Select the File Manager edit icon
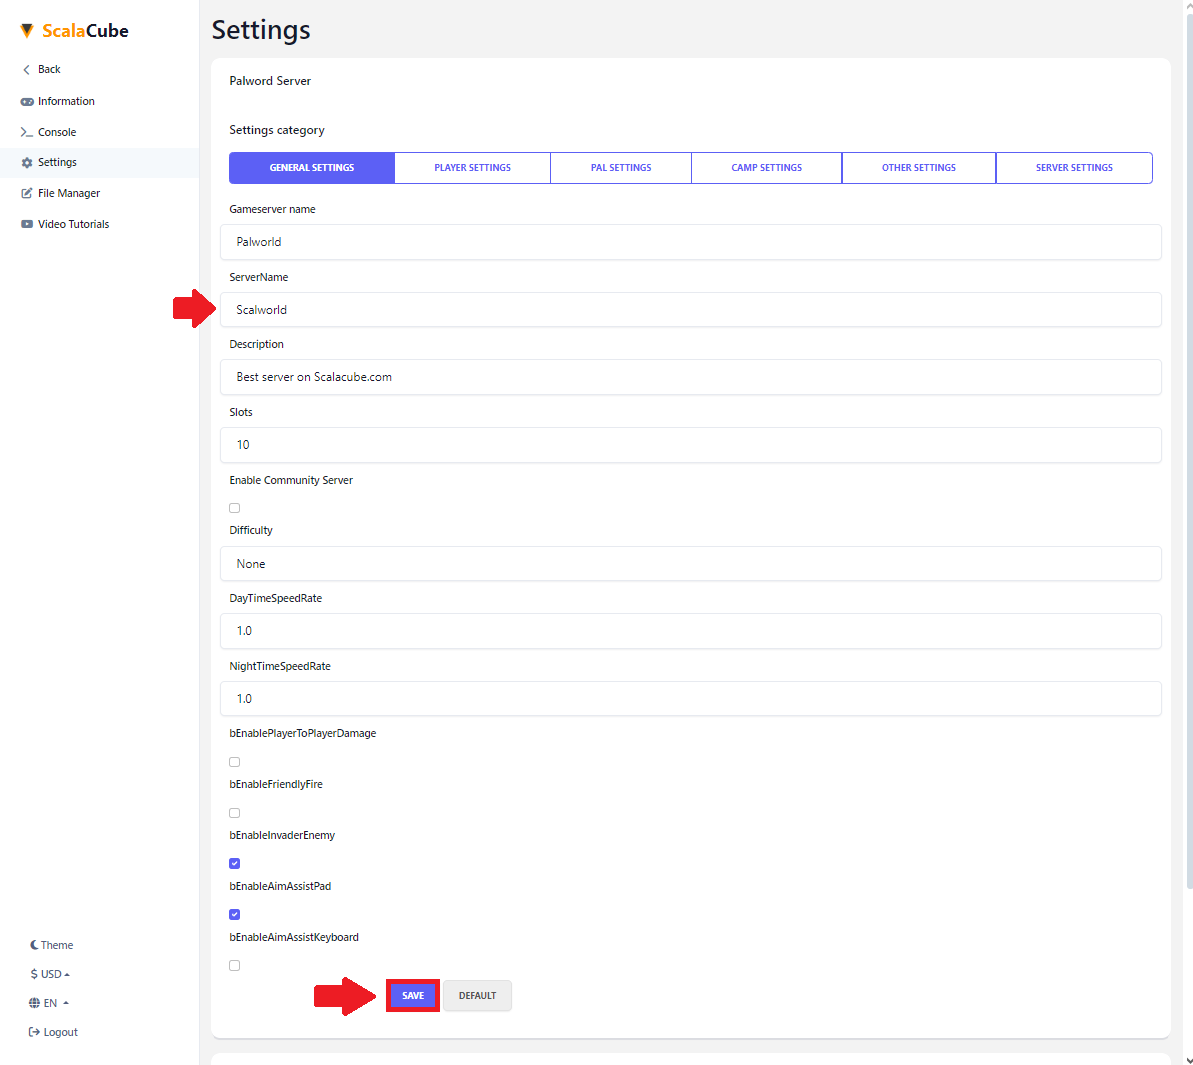This screenshot has width=1193, height=1065. click(x=26, y=192)
